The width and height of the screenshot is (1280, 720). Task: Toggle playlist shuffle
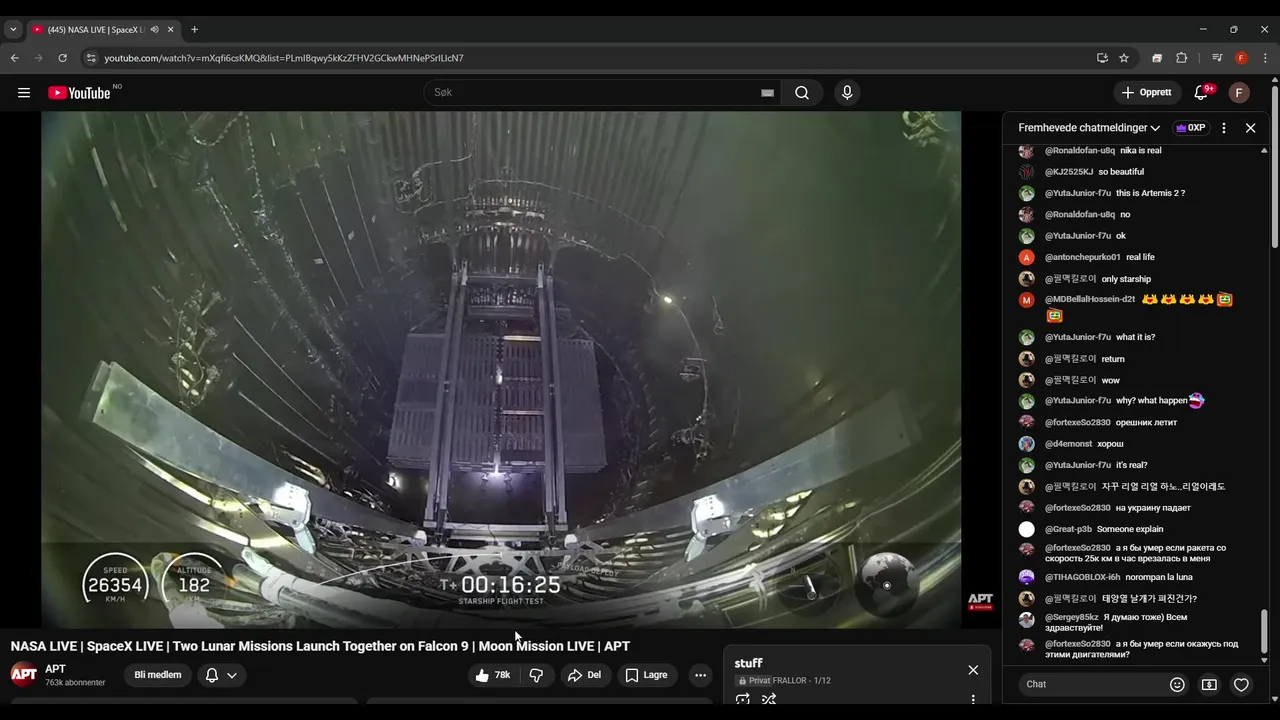coord(769,699)
